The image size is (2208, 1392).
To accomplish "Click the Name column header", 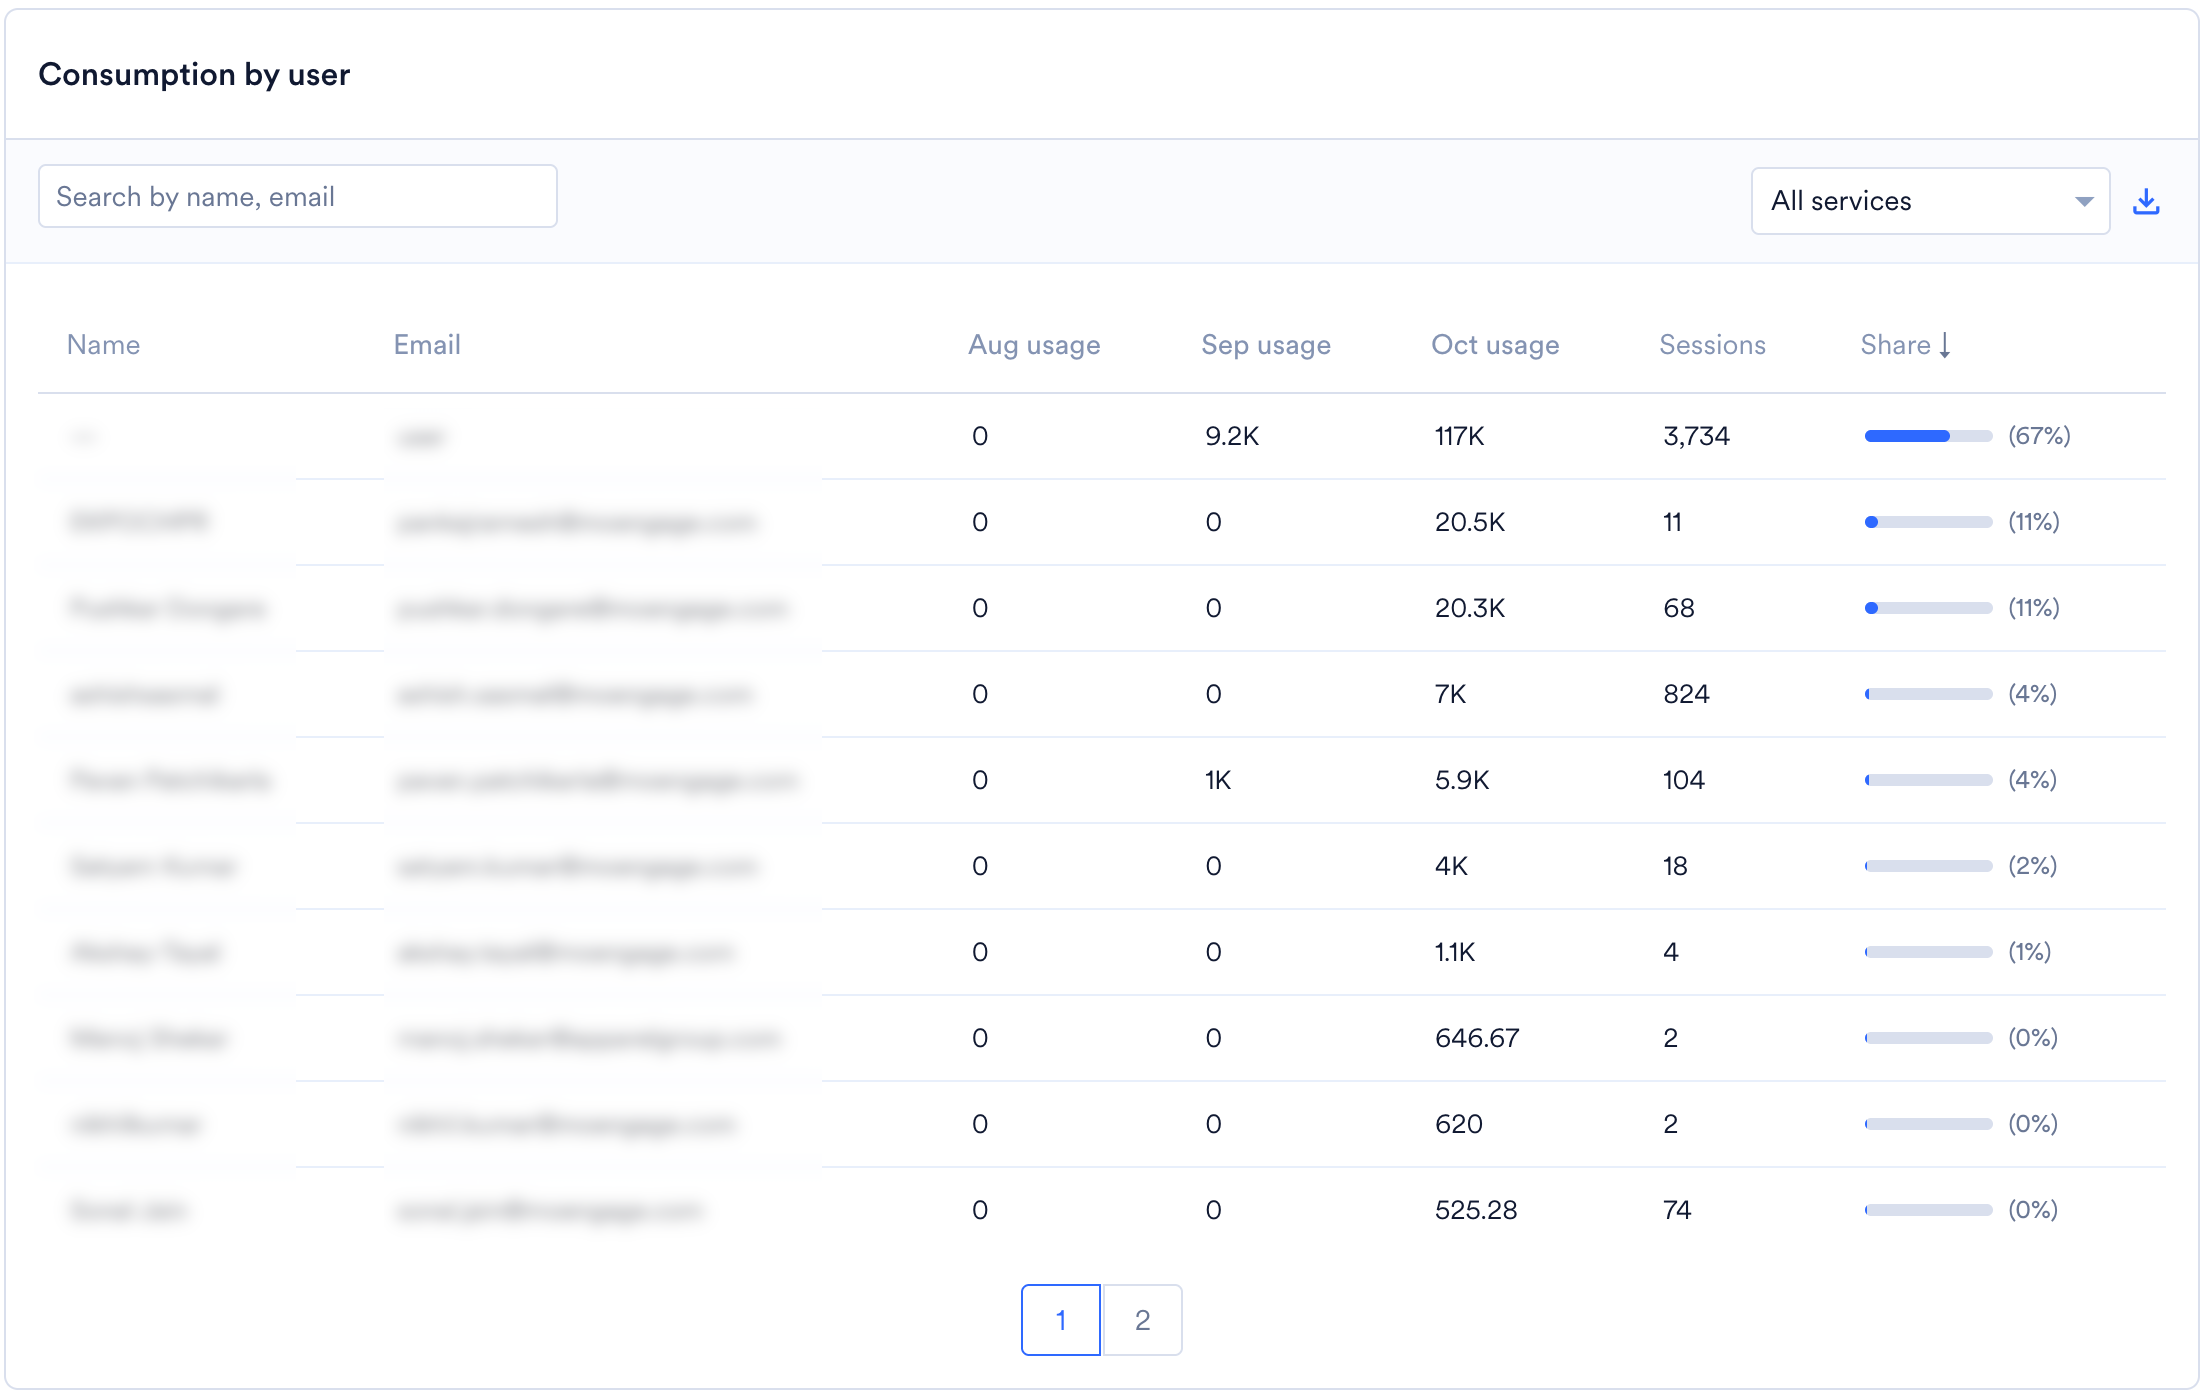I will 103,345.
